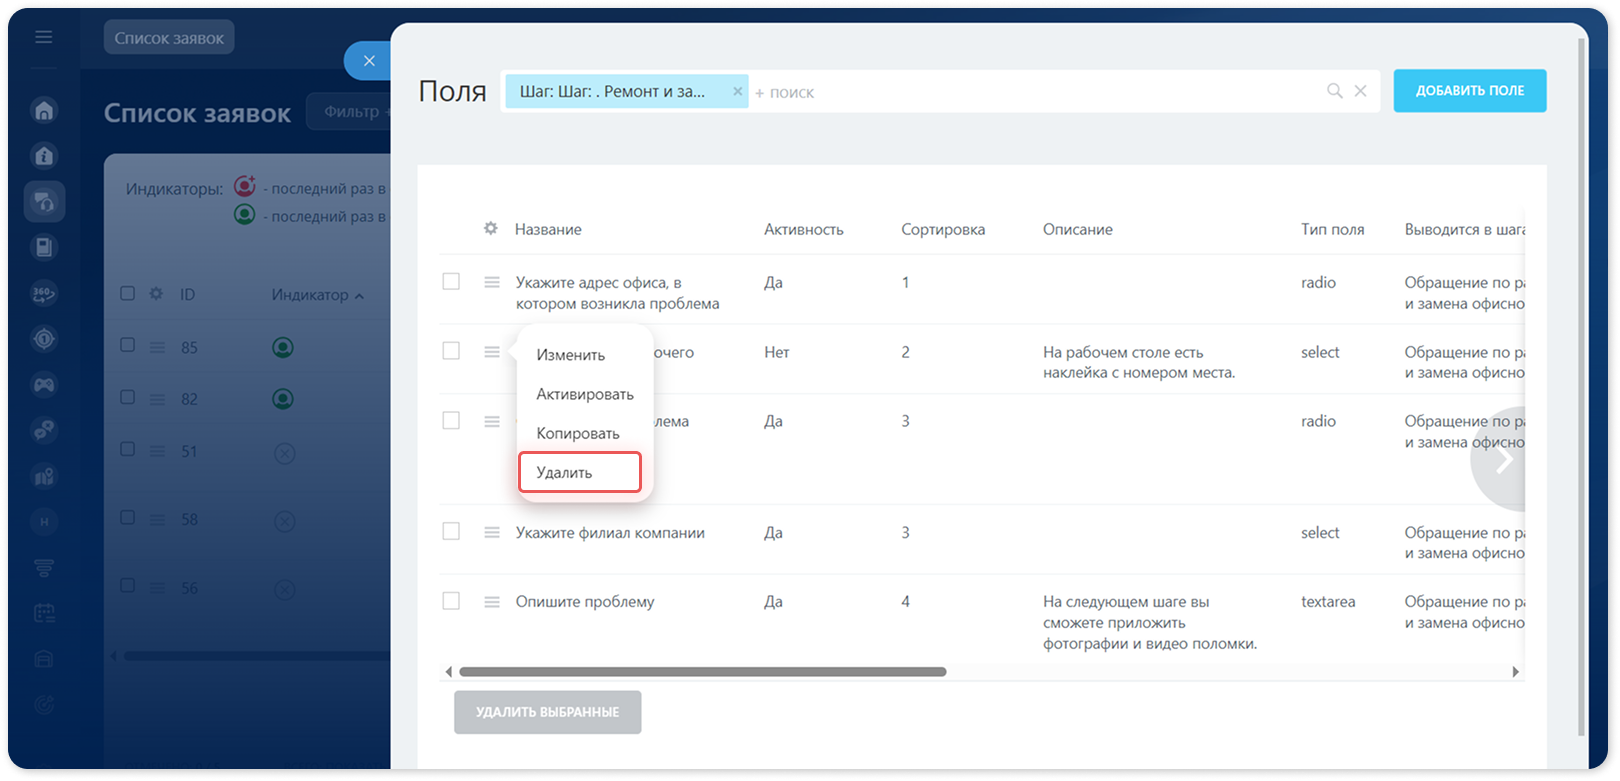Open row menu for 'Укажите филиал компании'
Image resolution: width=1620 pixels, height=781 pixels.
[492, 533]
